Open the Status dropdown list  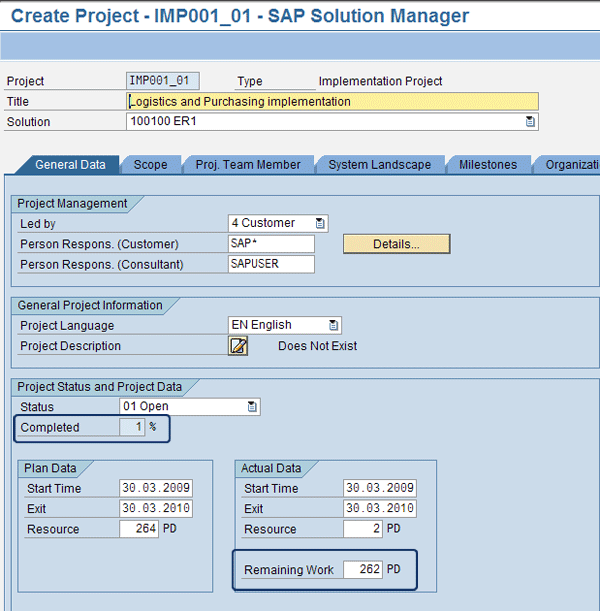coord(253,407)
